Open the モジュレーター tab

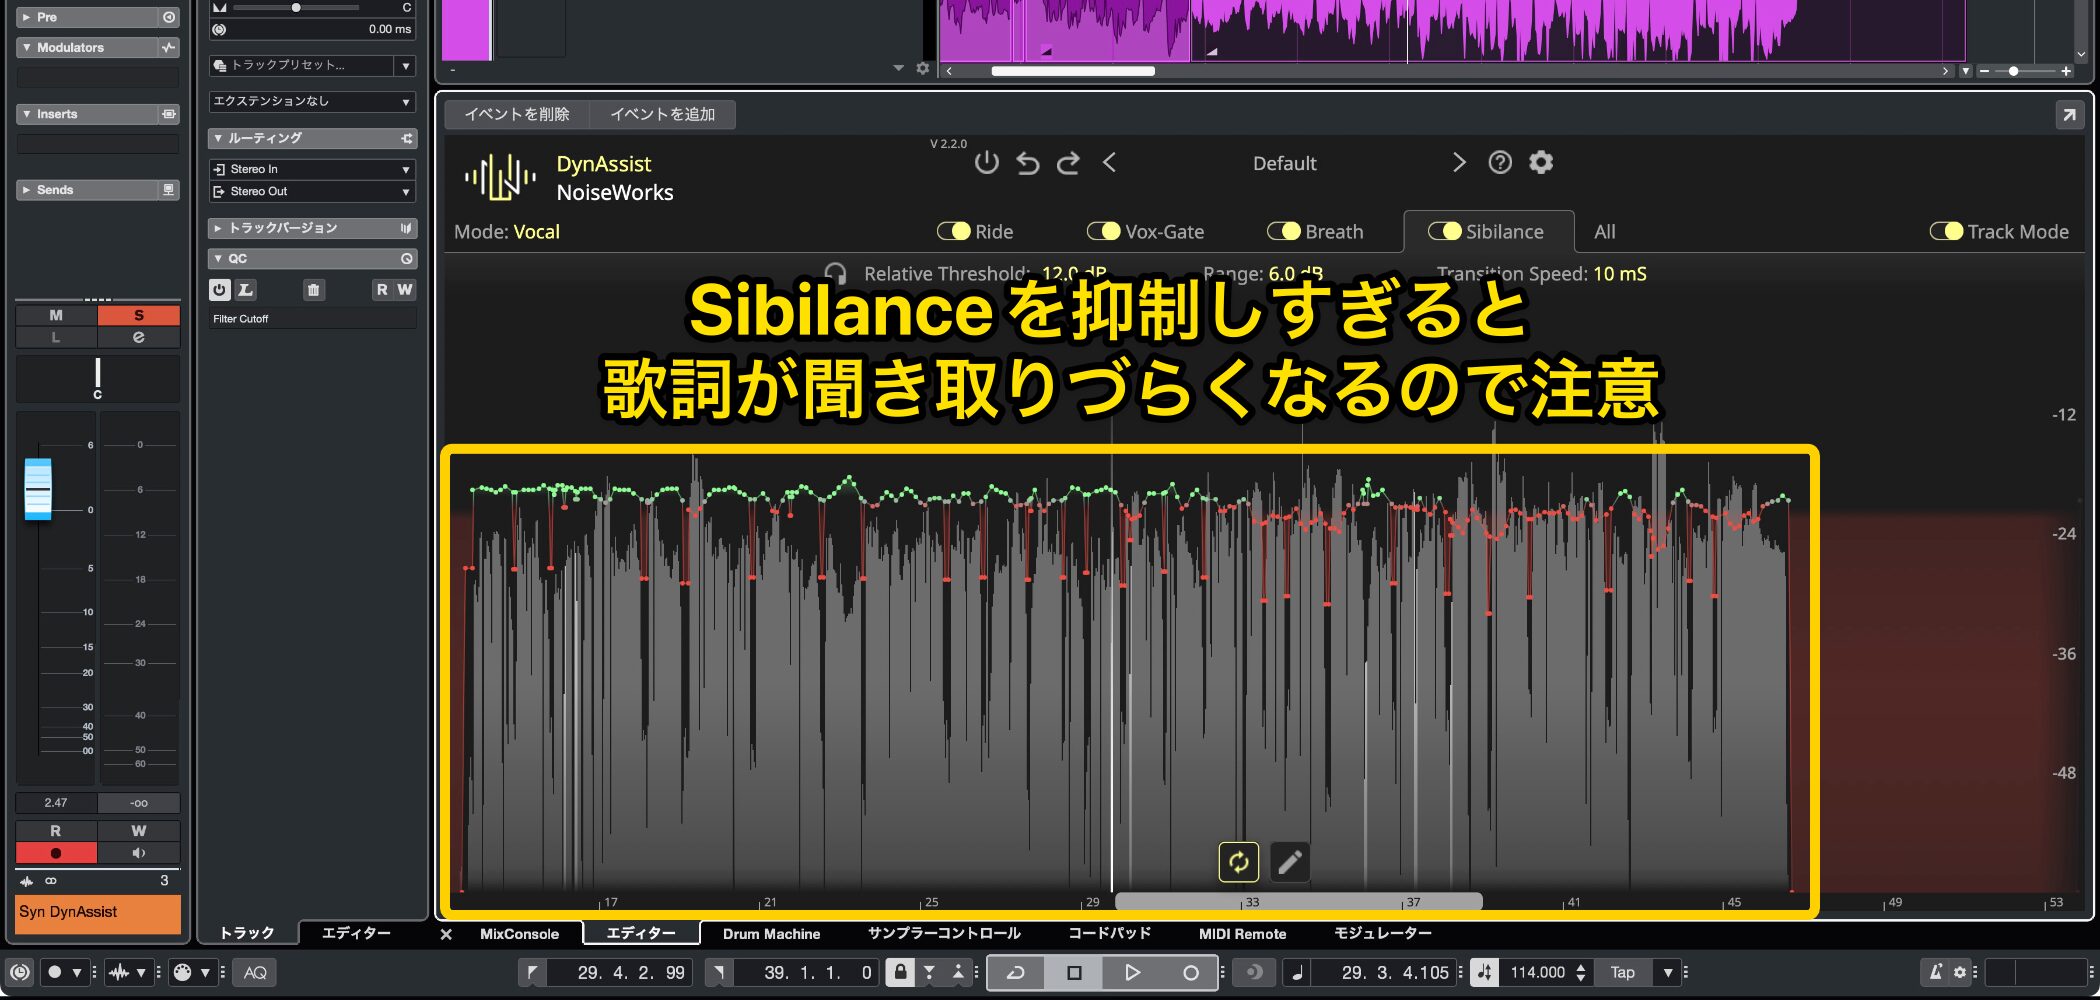(1383, 934)
